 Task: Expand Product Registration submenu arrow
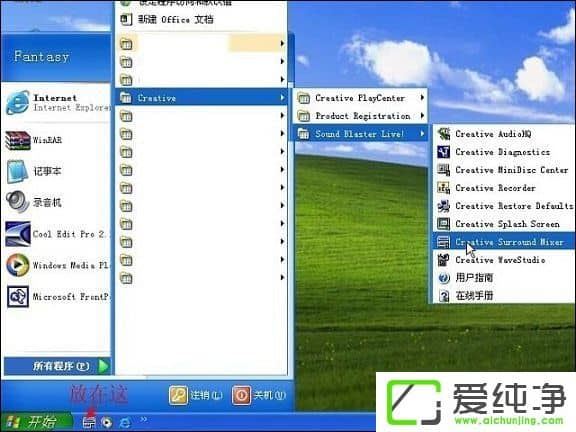tap(422, 116)
